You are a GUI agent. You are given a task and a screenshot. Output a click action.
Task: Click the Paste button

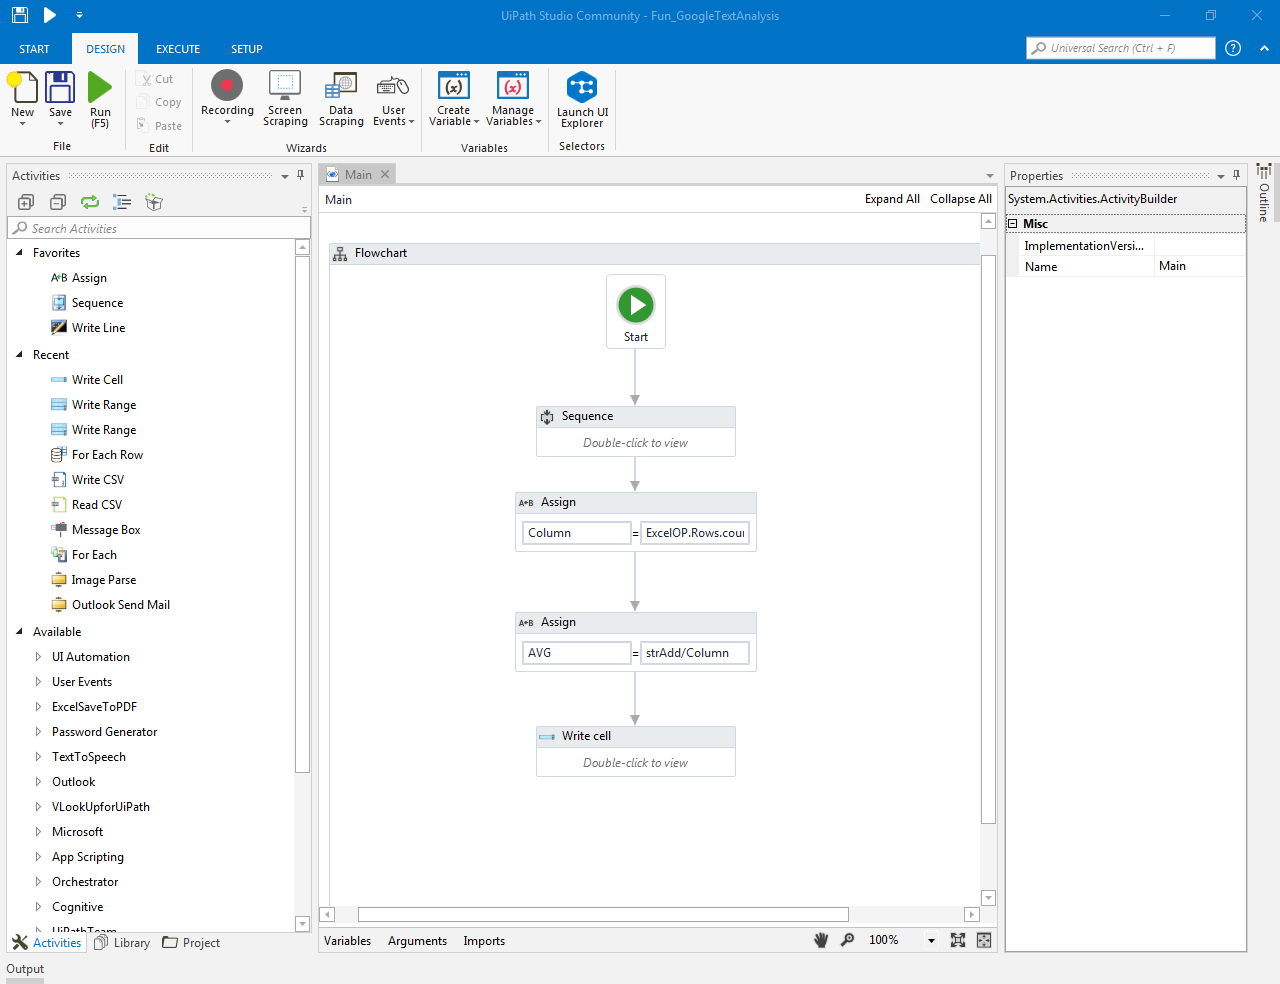[159, 126]
